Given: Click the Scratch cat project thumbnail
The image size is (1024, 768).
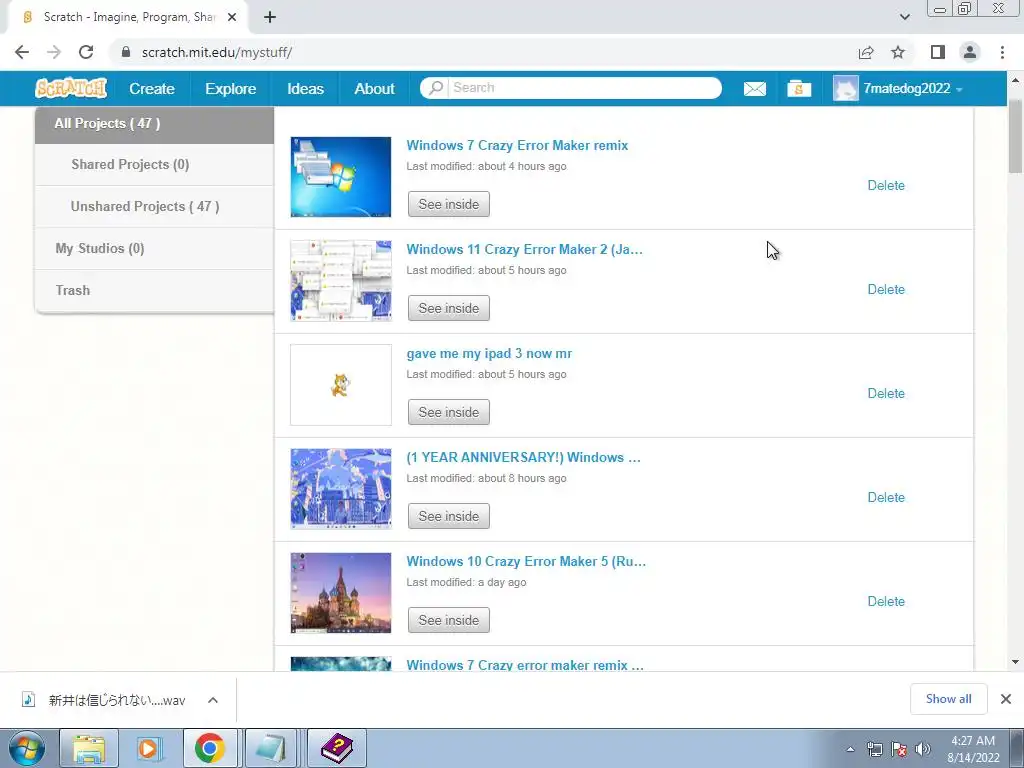Looking at the screenshot, I should 341,385.
